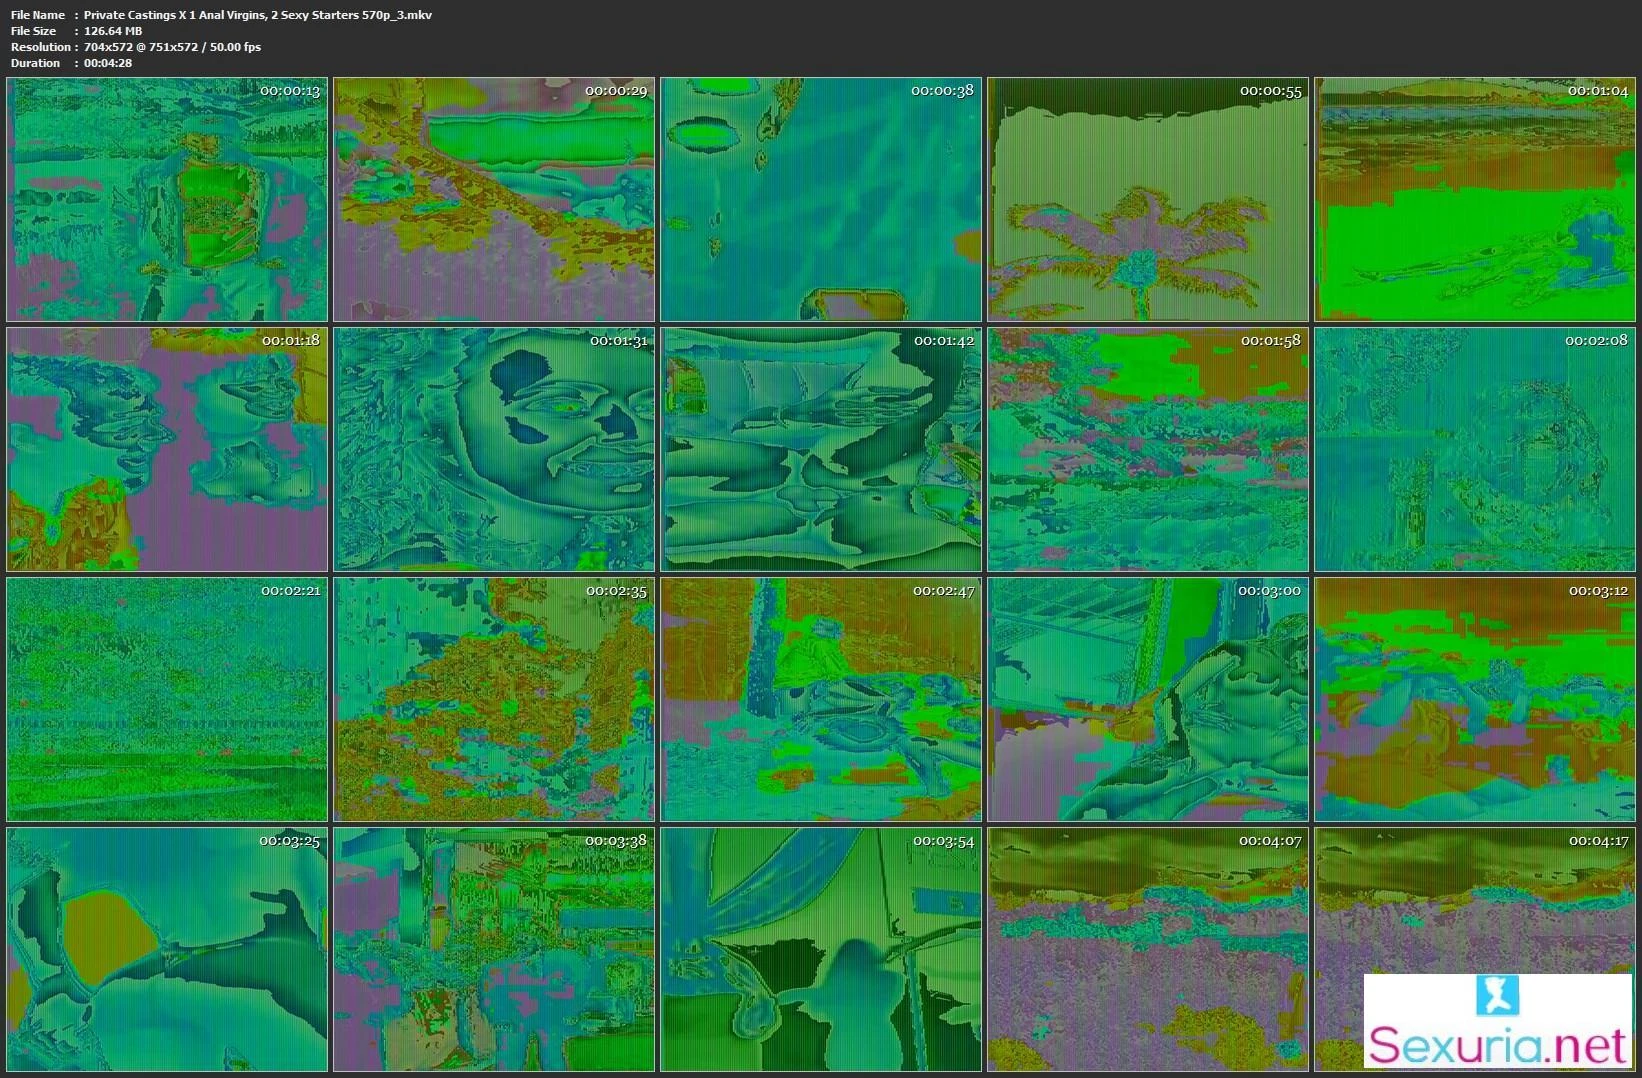Image resolution: width=1642 pixels, height=1078 pixels.
Task: Select the palm tree frame at 00:00:55
Action: pos(1148,200)
